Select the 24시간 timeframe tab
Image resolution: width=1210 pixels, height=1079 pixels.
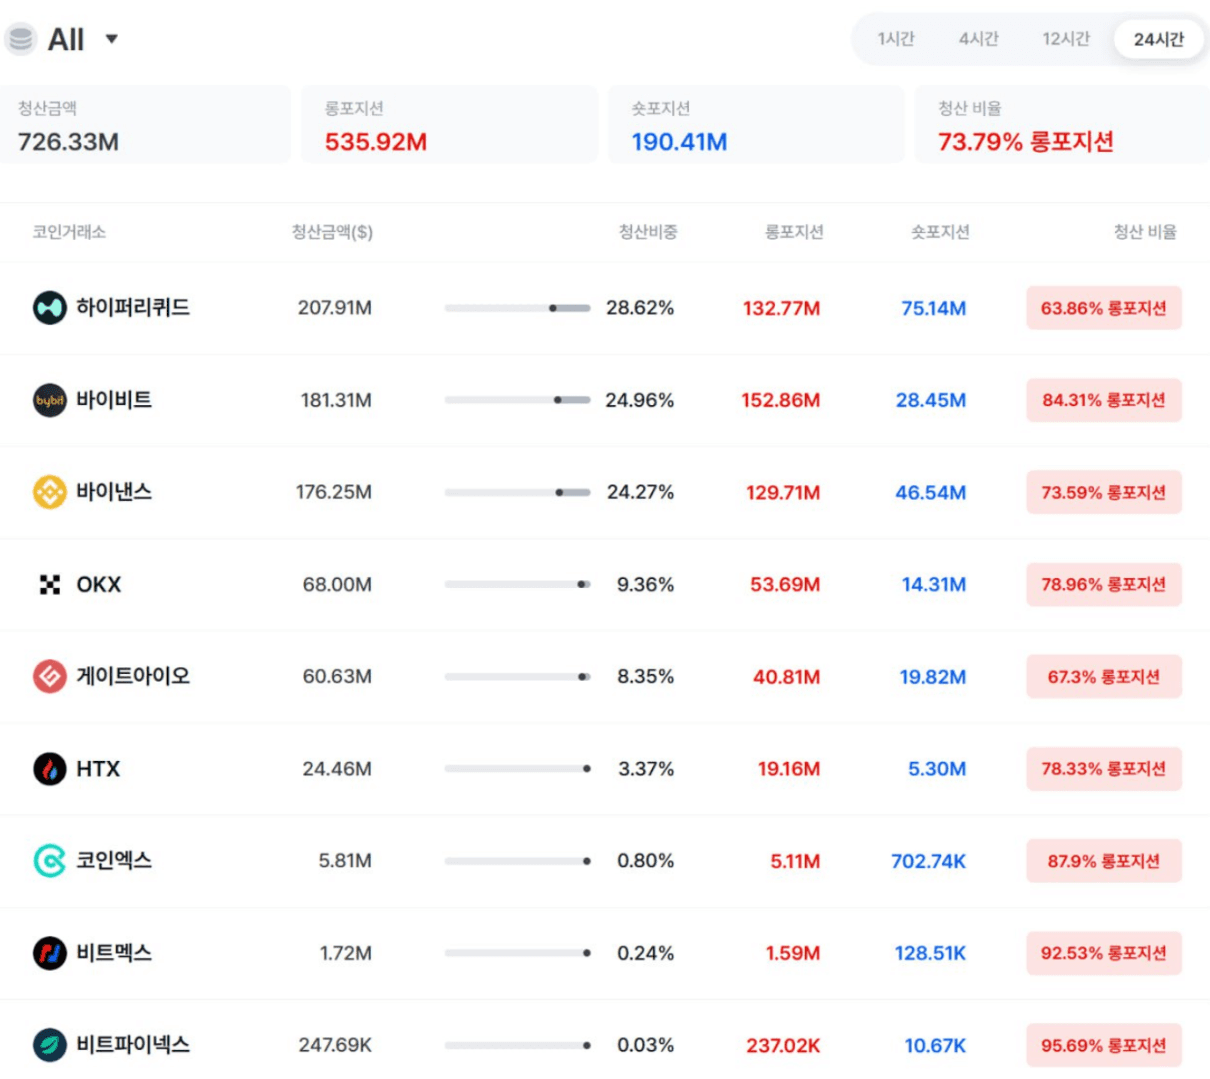tap(1158, 39)
